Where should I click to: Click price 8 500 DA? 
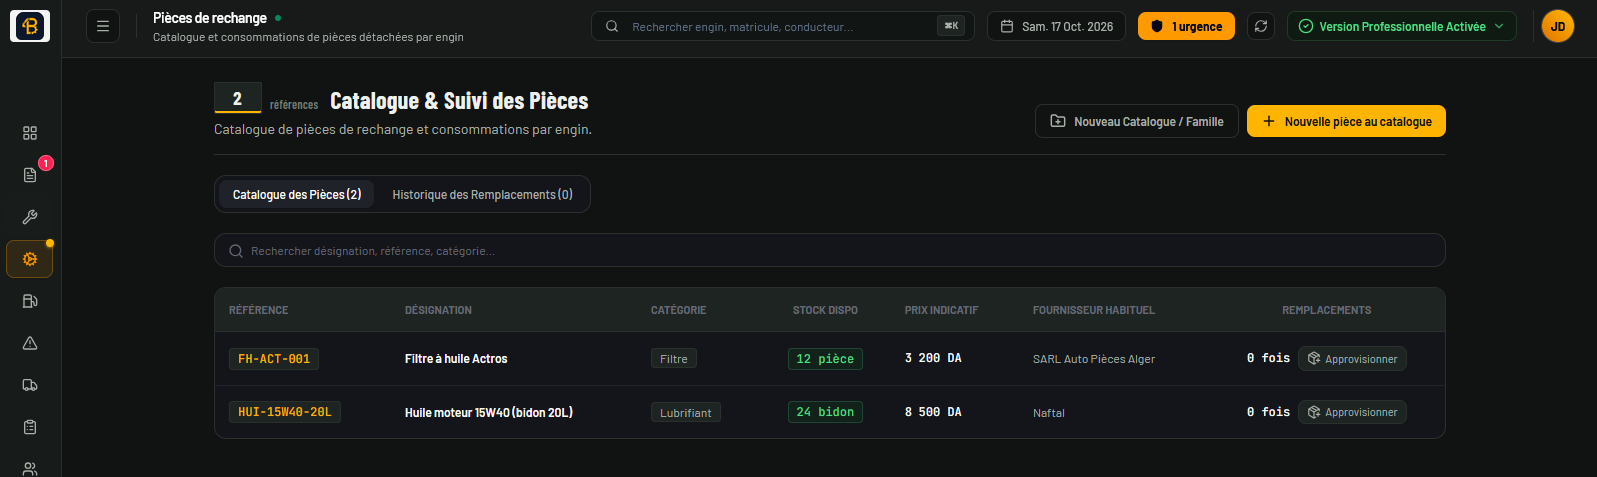(x=933, y=412)
